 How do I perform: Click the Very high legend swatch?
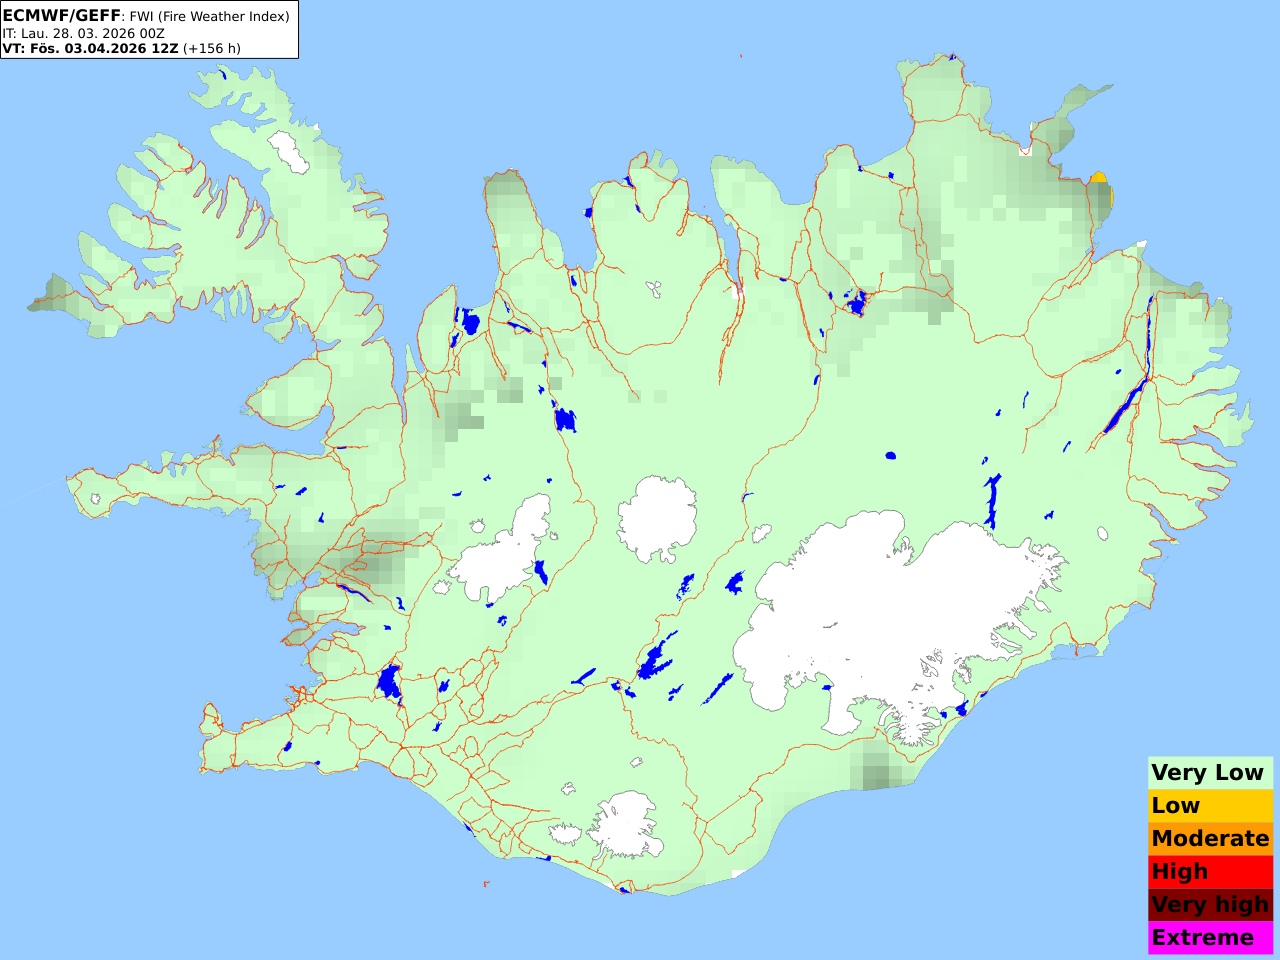pos(1210,905)
